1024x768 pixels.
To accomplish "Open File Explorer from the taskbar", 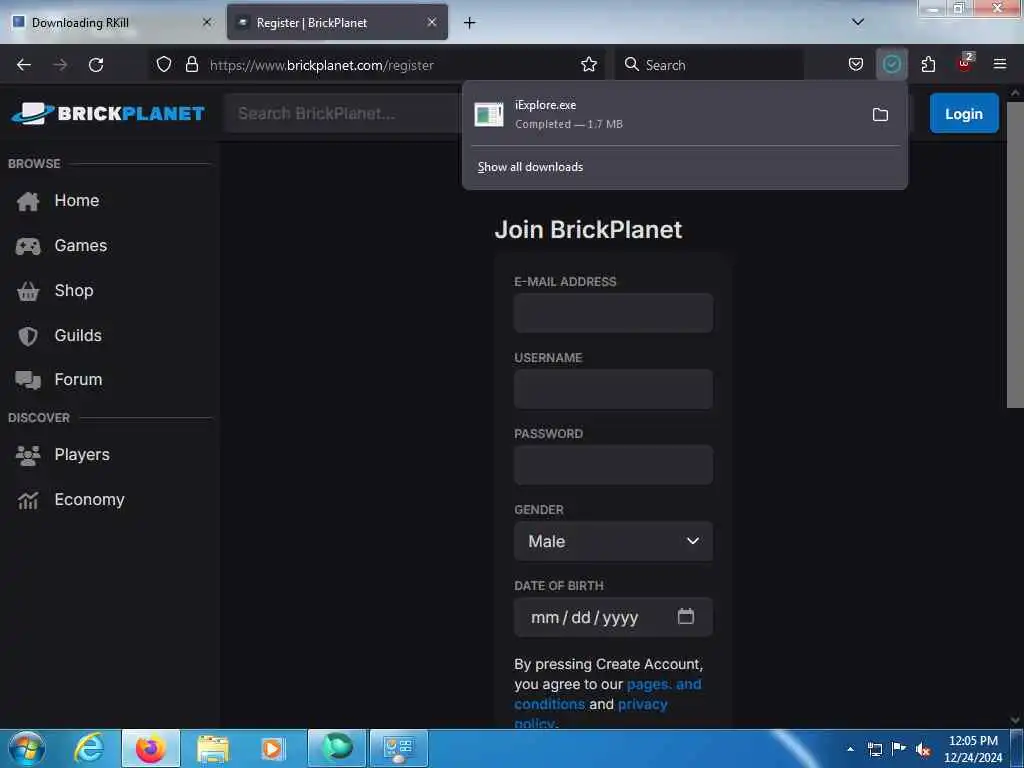I will click(213, 748).
